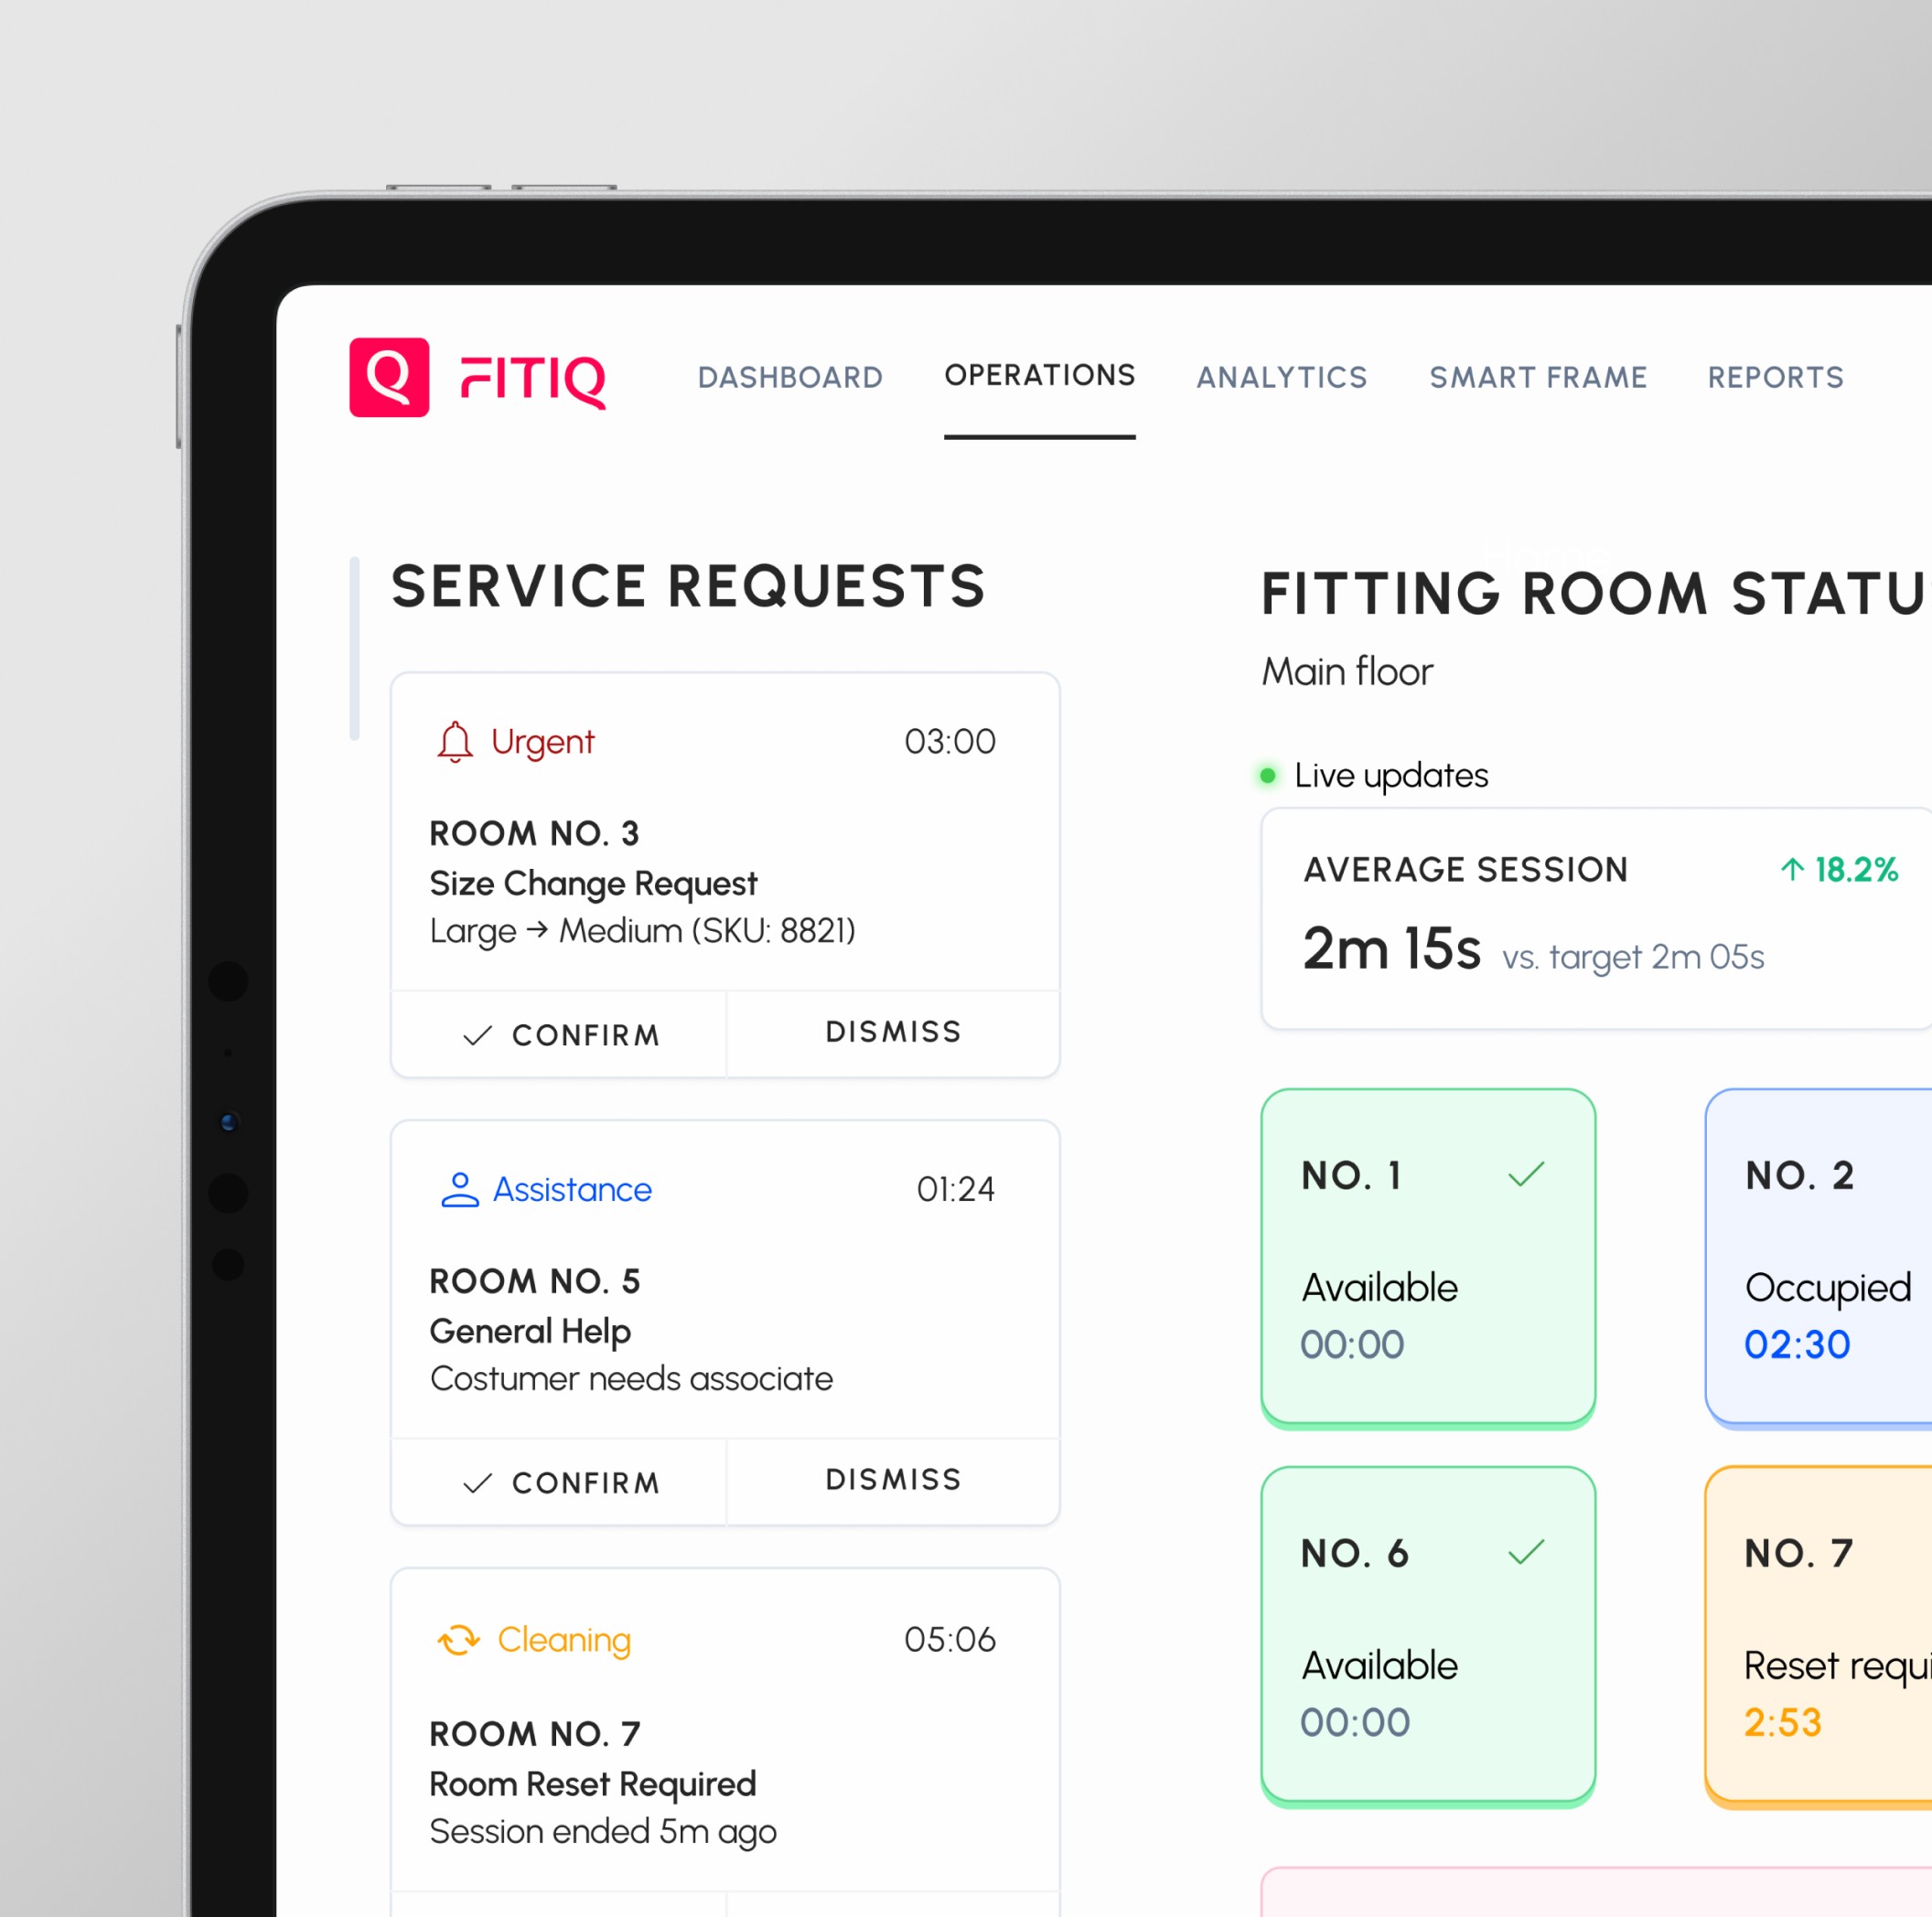Click the green upward arrow beside 18.2%
This screenshot has height=1917, width=1932.
1792,869
